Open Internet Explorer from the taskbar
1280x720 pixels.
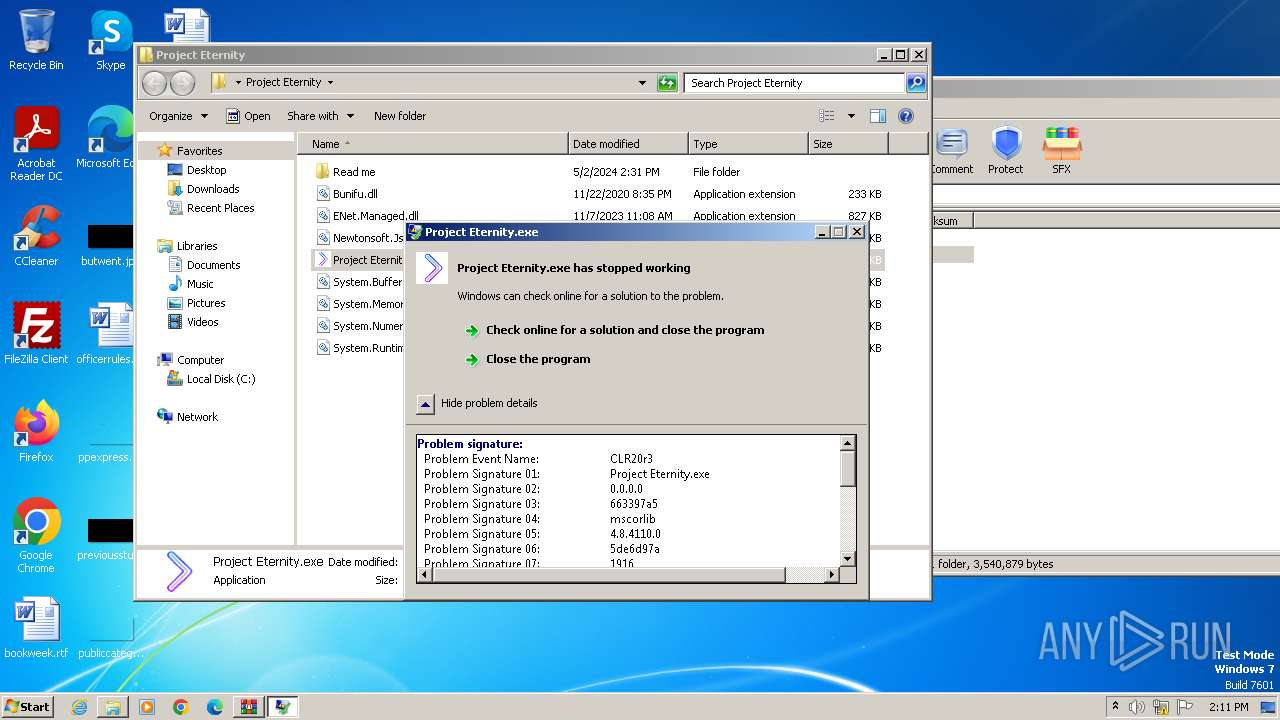[x=79, y=707]
